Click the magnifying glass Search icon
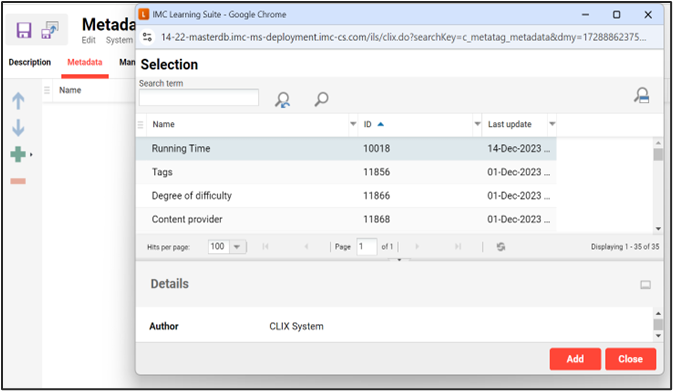Image resolution: width=673 pixels, height=391 pixels. (x=321, y=99)
